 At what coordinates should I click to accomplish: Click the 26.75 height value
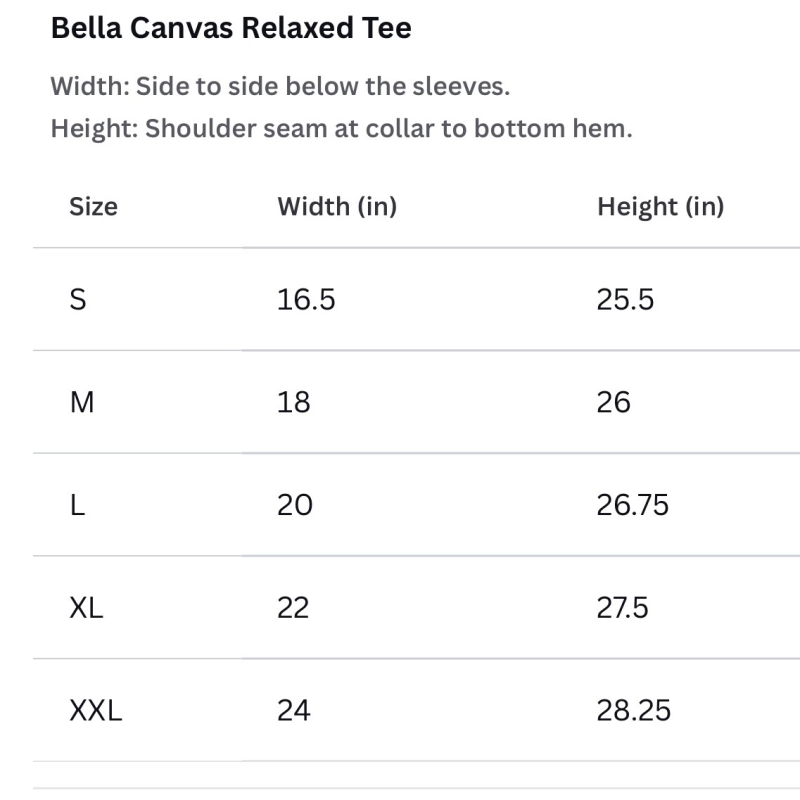[x=632, y=505]
